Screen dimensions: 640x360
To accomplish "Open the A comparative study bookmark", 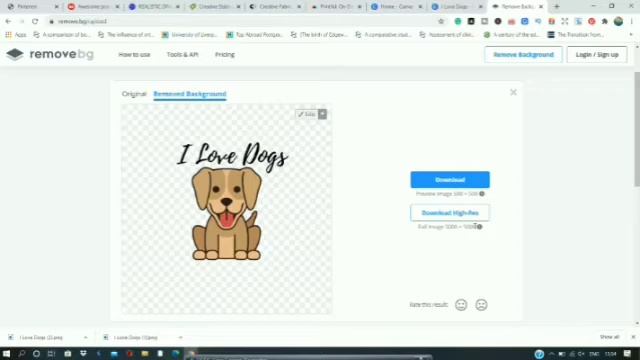I will (x=384, y=35).
